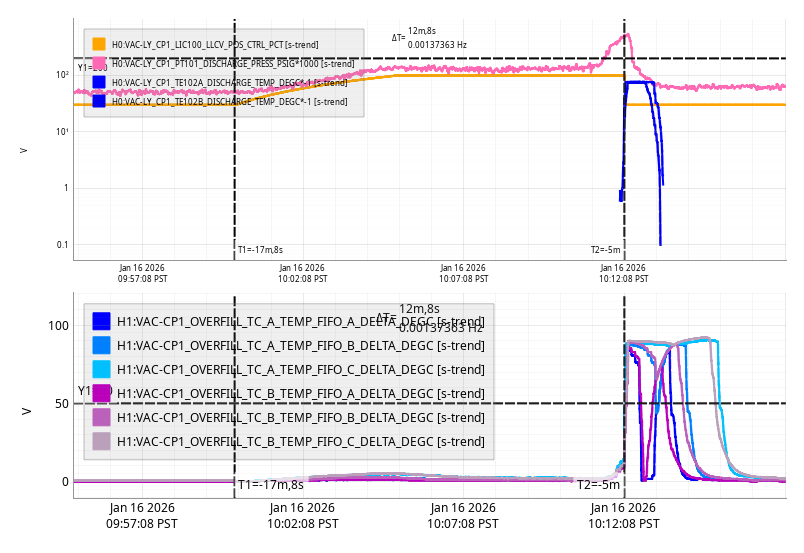Click the TC_B_TEMP_FIFO_B_DELTA legend color swatch
Screen dimensions: 804x553
(x=101, y=417)
